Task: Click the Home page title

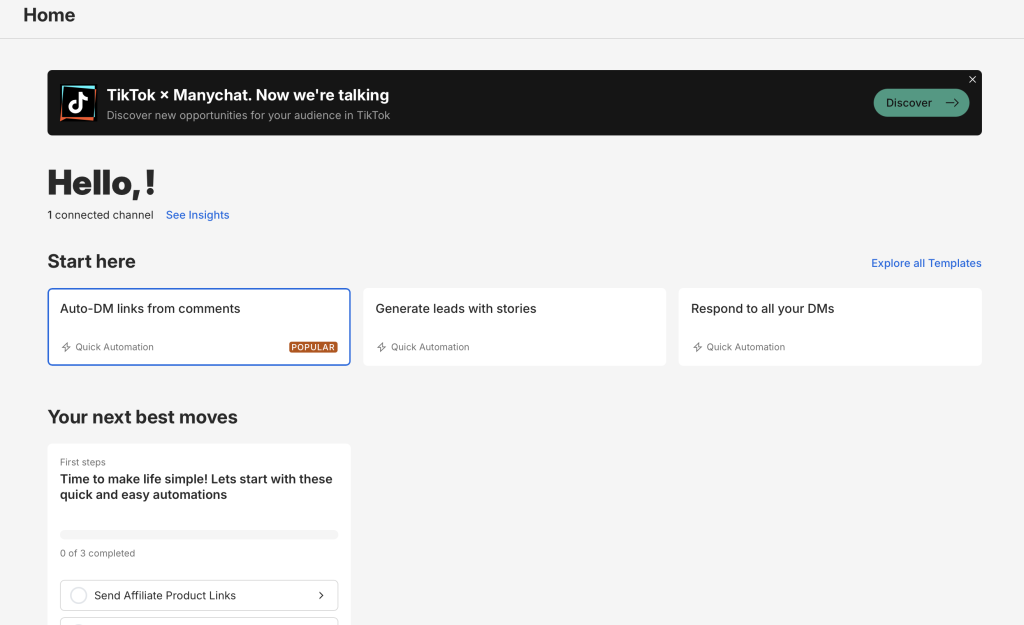Action: [49, 15]
